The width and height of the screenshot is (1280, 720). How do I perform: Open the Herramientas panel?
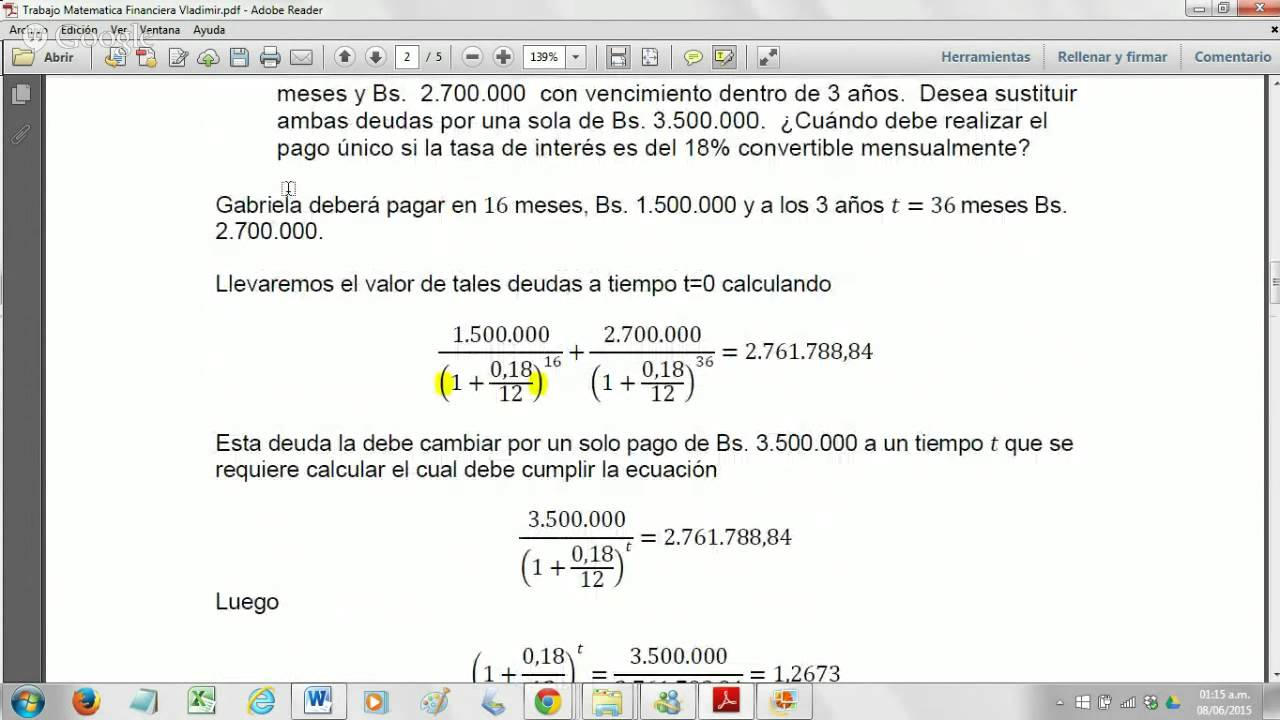985,57
